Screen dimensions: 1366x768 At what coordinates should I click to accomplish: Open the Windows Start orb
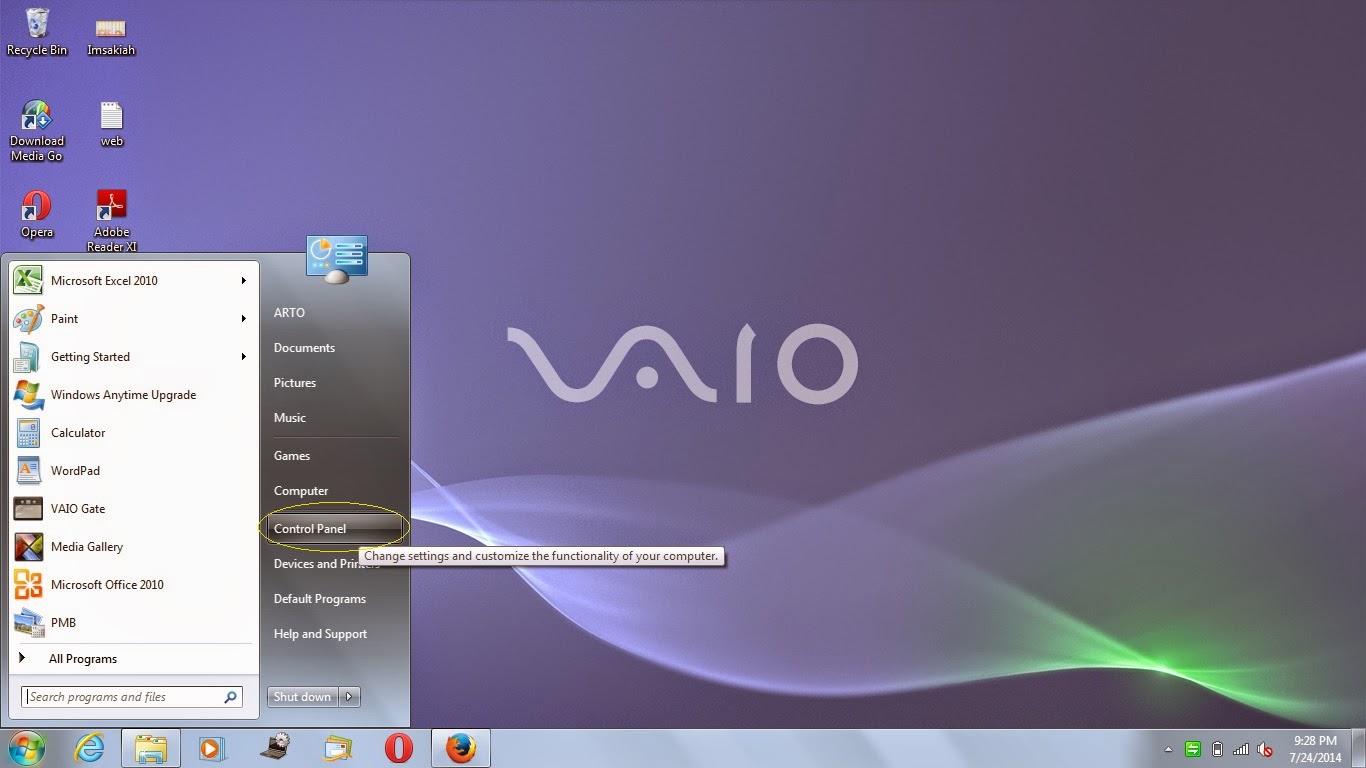(27, 748)
